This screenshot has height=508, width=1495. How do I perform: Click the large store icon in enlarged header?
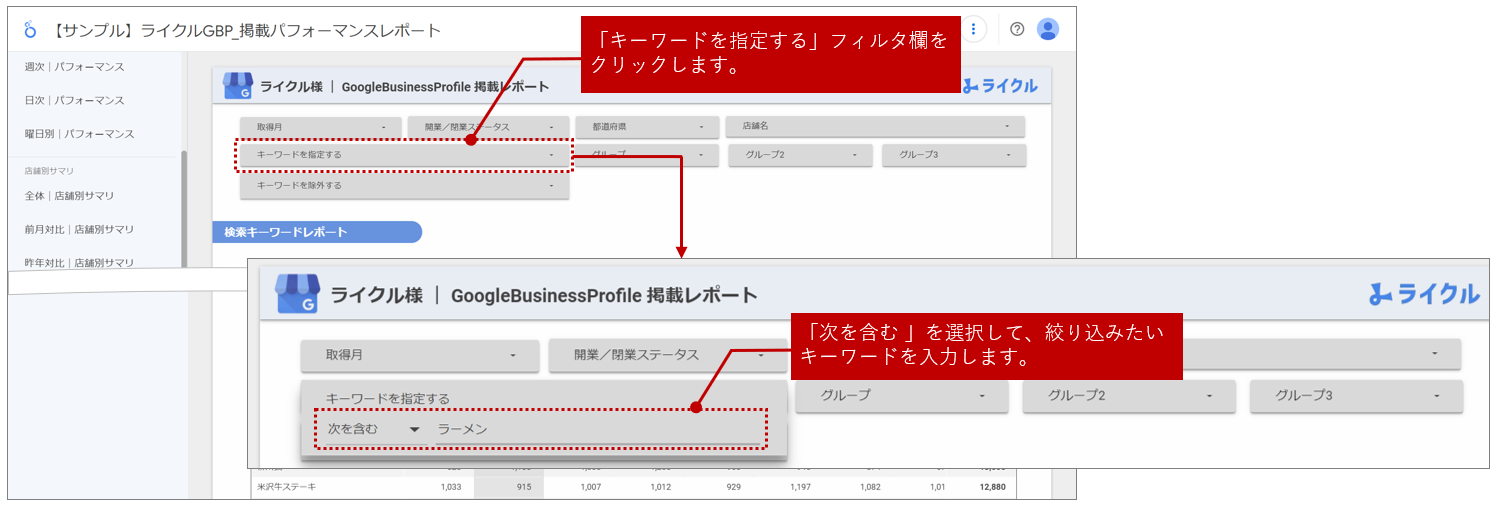[x=297, y=295]
